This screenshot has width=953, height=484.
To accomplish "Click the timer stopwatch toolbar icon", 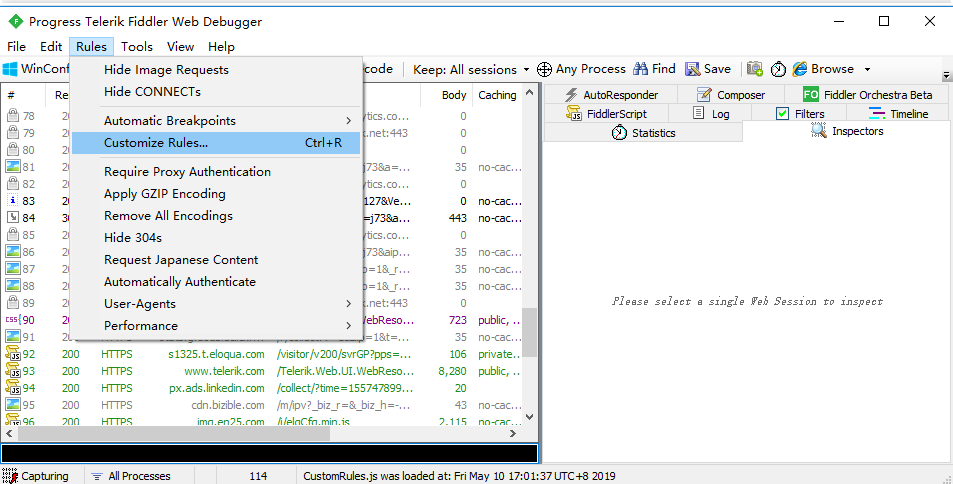I will coord(779,69).
